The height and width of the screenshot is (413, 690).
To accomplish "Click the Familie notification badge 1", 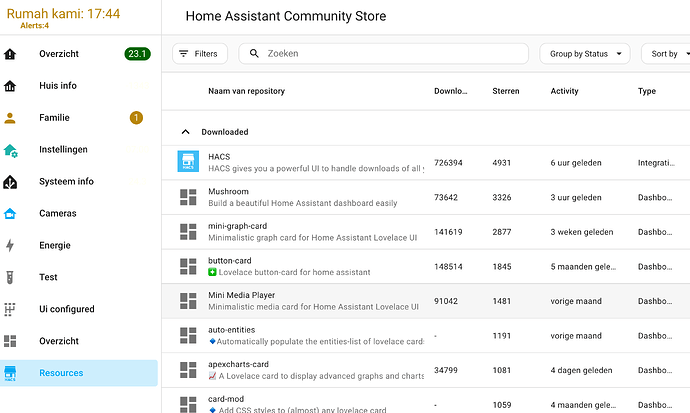I will (x=136, y=118).
